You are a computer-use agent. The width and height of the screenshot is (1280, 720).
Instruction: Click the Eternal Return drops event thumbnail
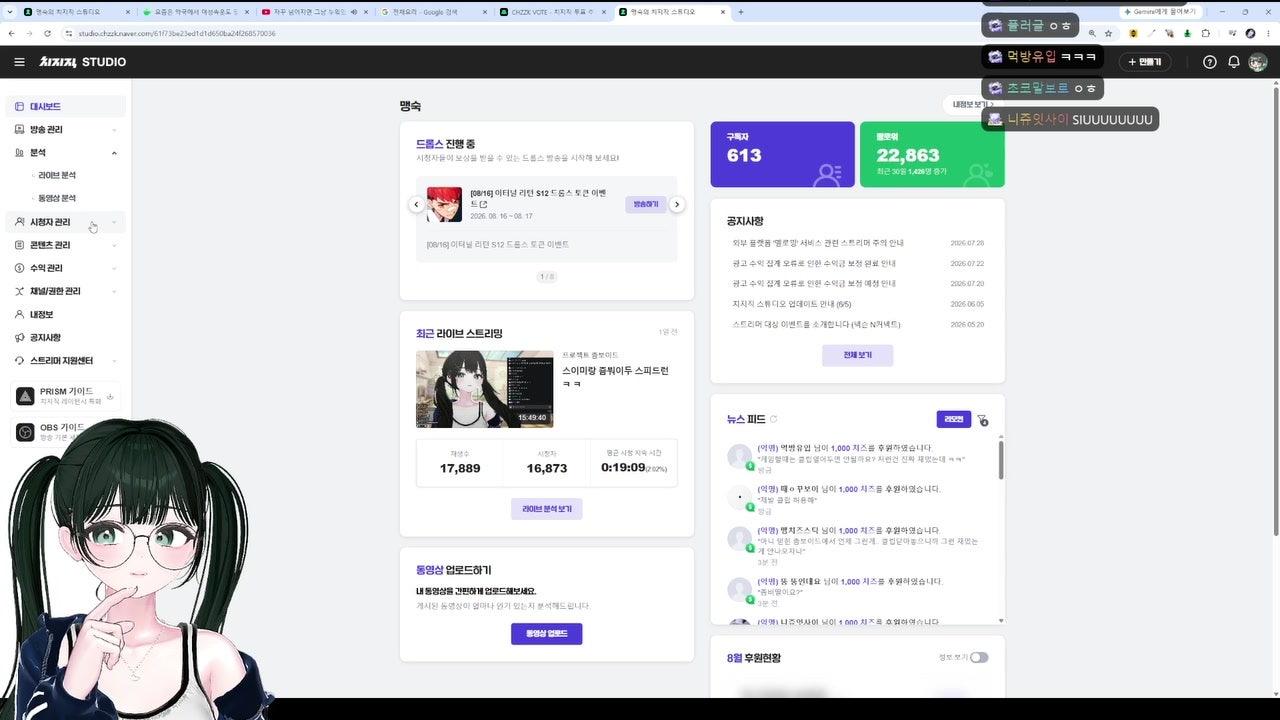[444, 204]
